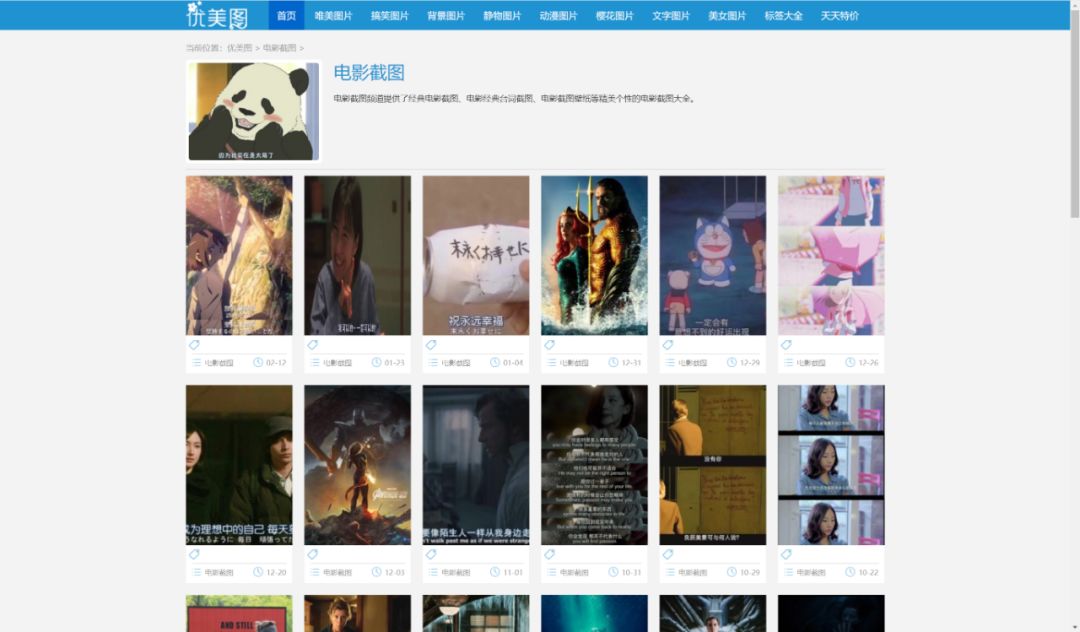Screen dimensions: 1080x632
Task: Click 电影截图 category link on 01-23 card
Action: [x=338, y=363]
